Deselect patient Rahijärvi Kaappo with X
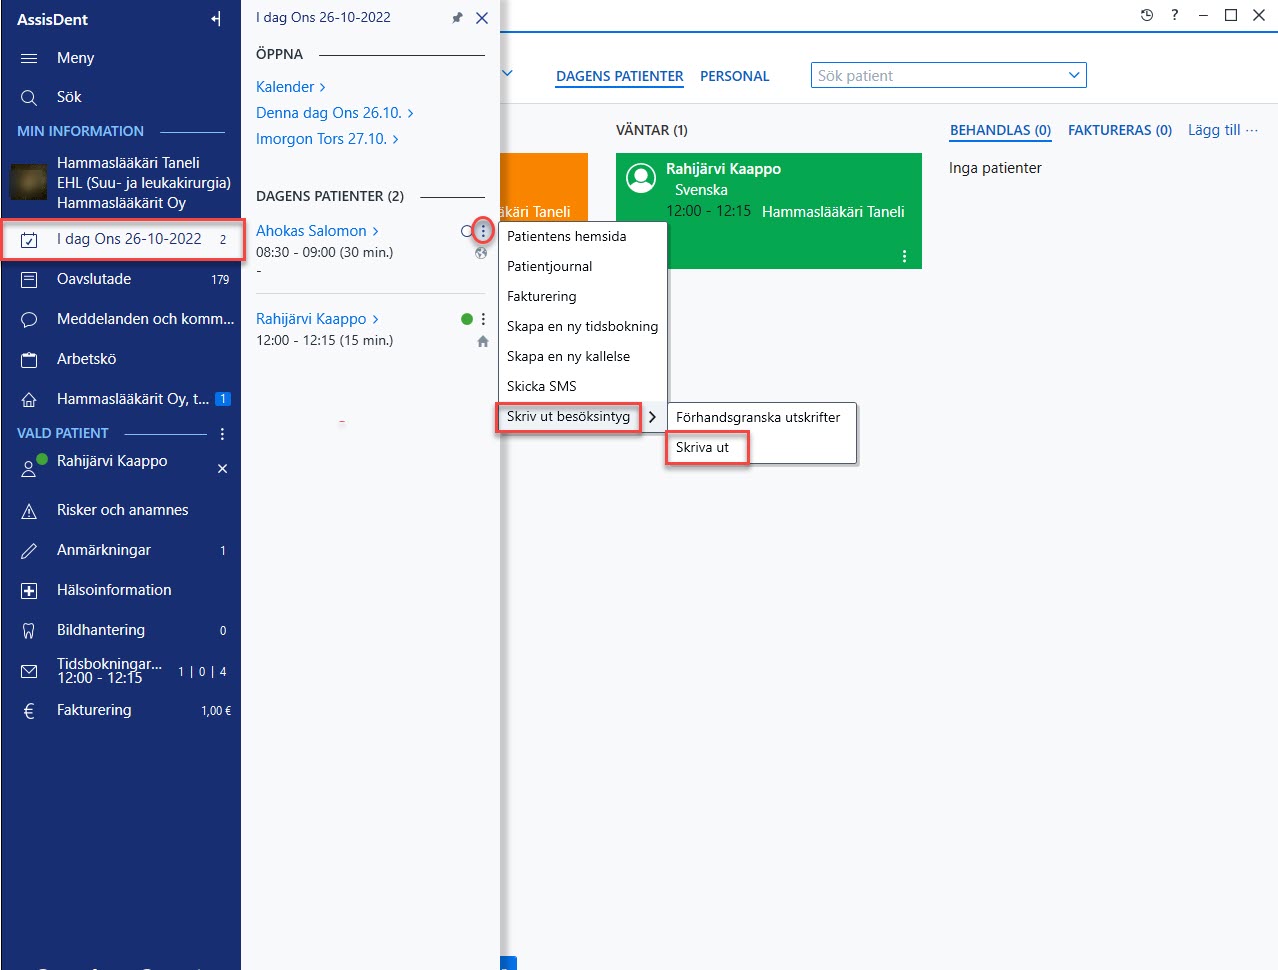1278x970 pixels. pos(222,468)
